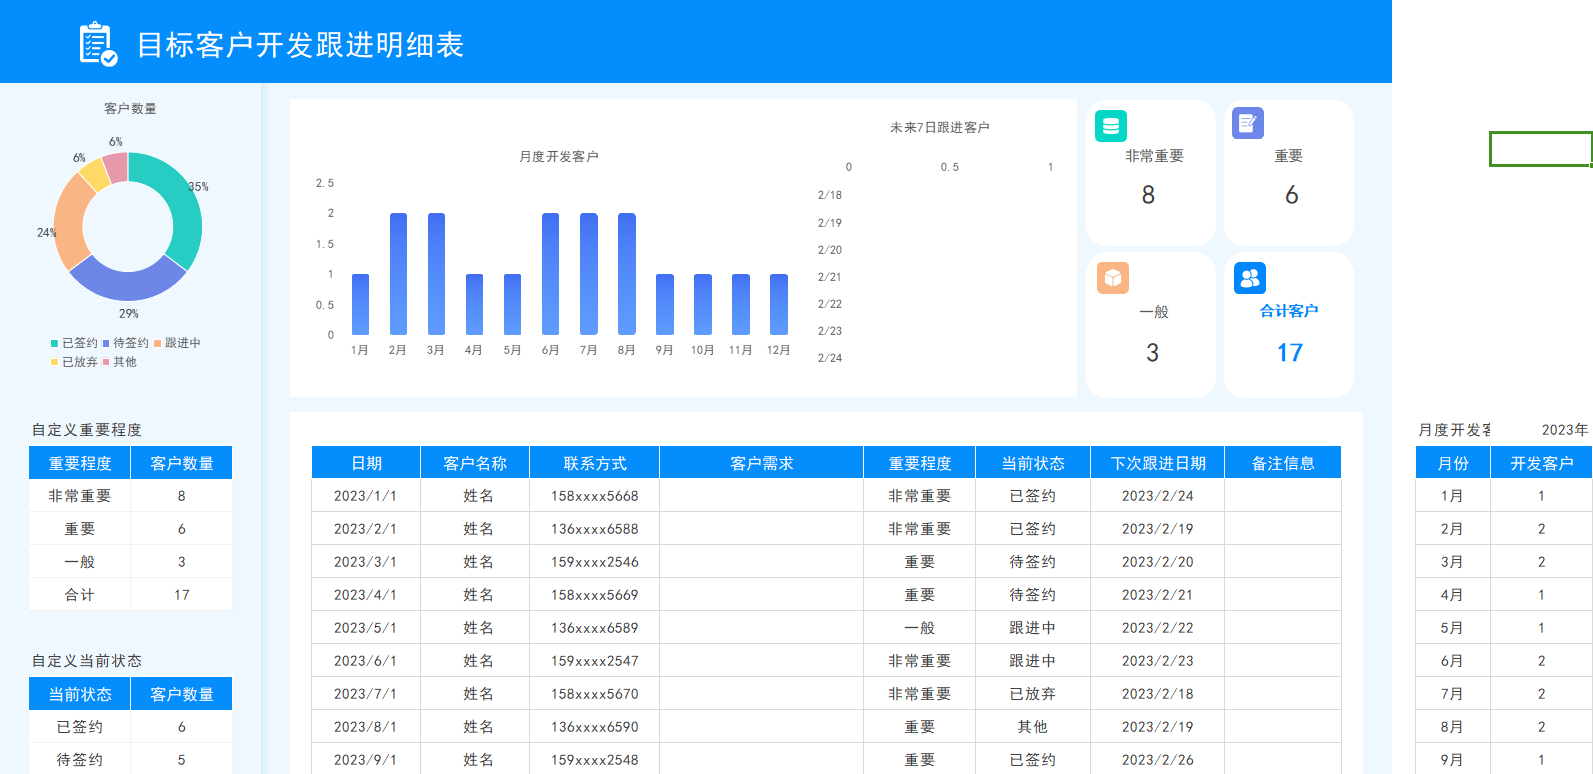Click the pink 其他 legend swatch
This screenshot has width=1593, height=774.
pos(106,362)
